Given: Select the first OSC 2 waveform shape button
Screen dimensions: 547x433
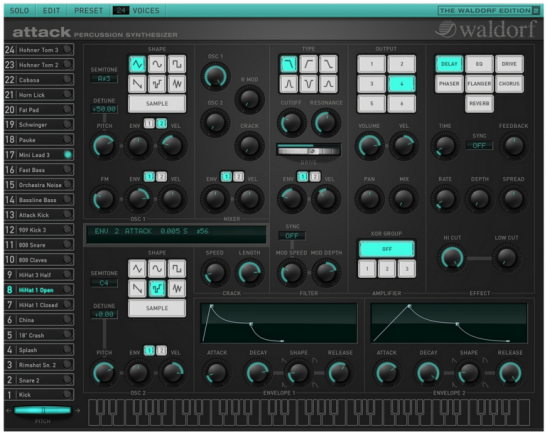Looking at the screenshot, I should [137, 269].
